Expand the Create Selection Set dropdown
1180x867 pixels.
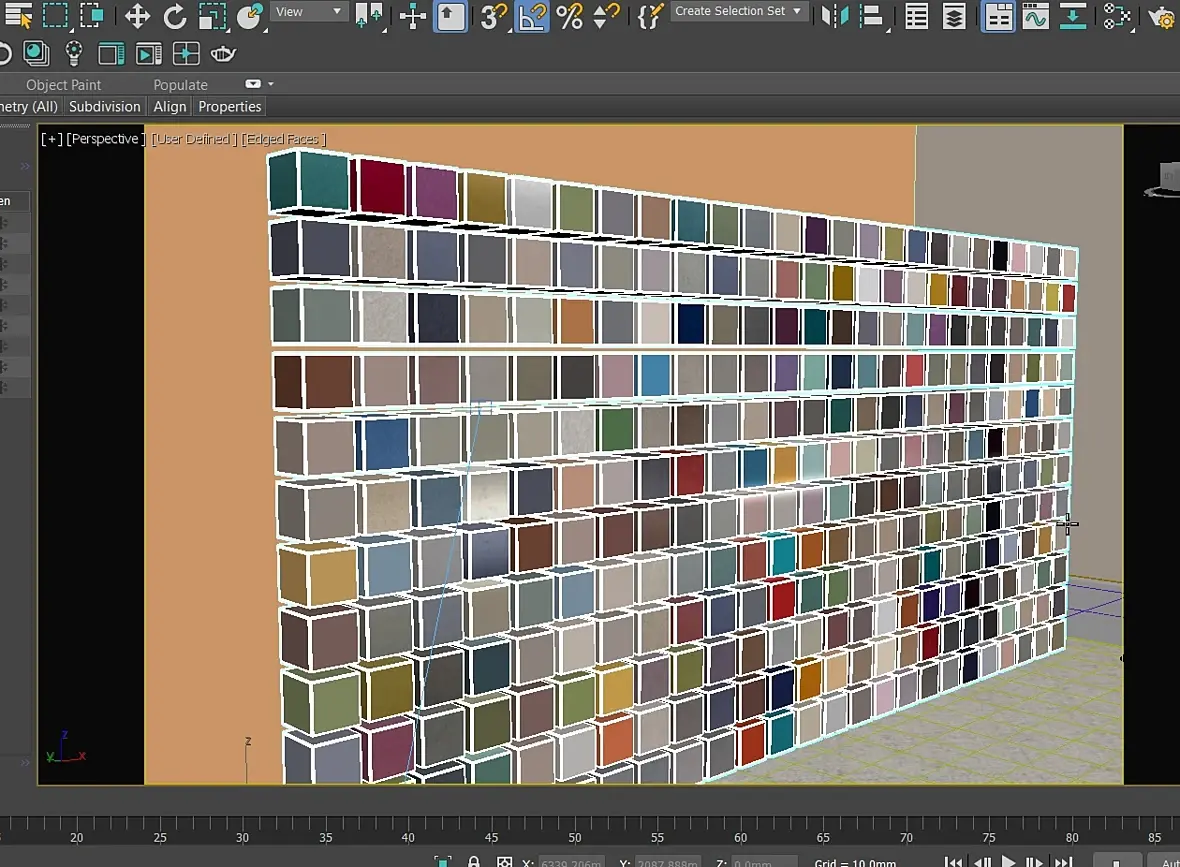pyautogui.click(x=739, y=11)
